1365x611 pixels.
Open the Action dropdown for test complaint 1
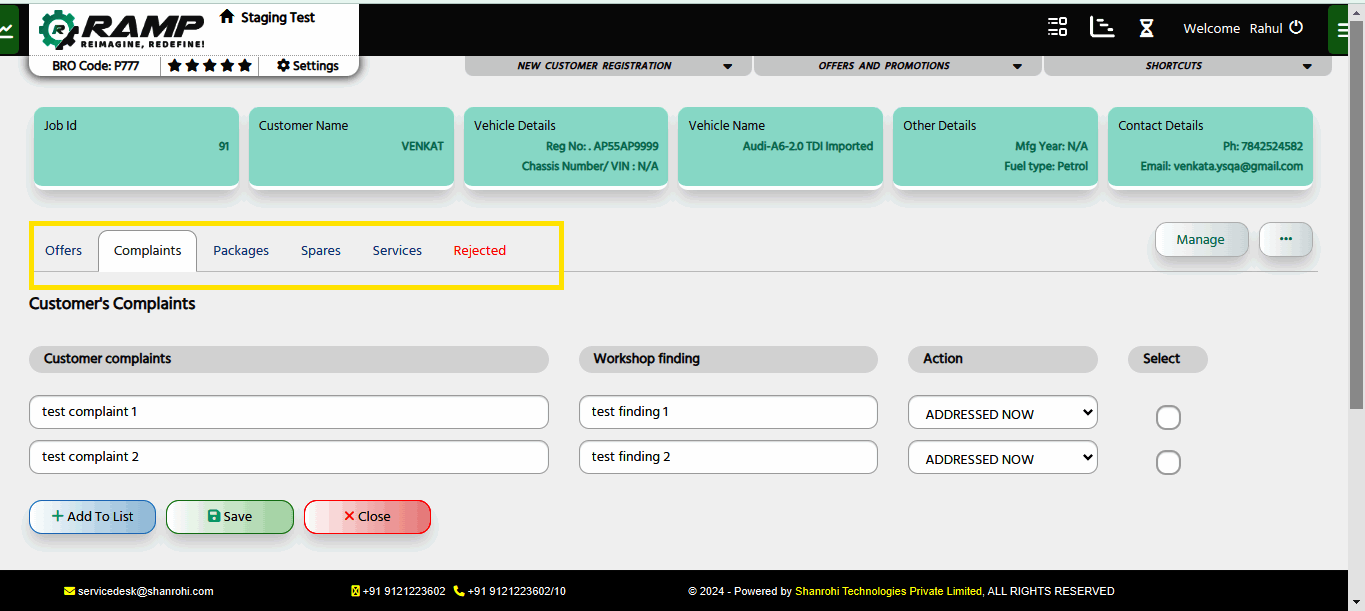coord(1002,413)
